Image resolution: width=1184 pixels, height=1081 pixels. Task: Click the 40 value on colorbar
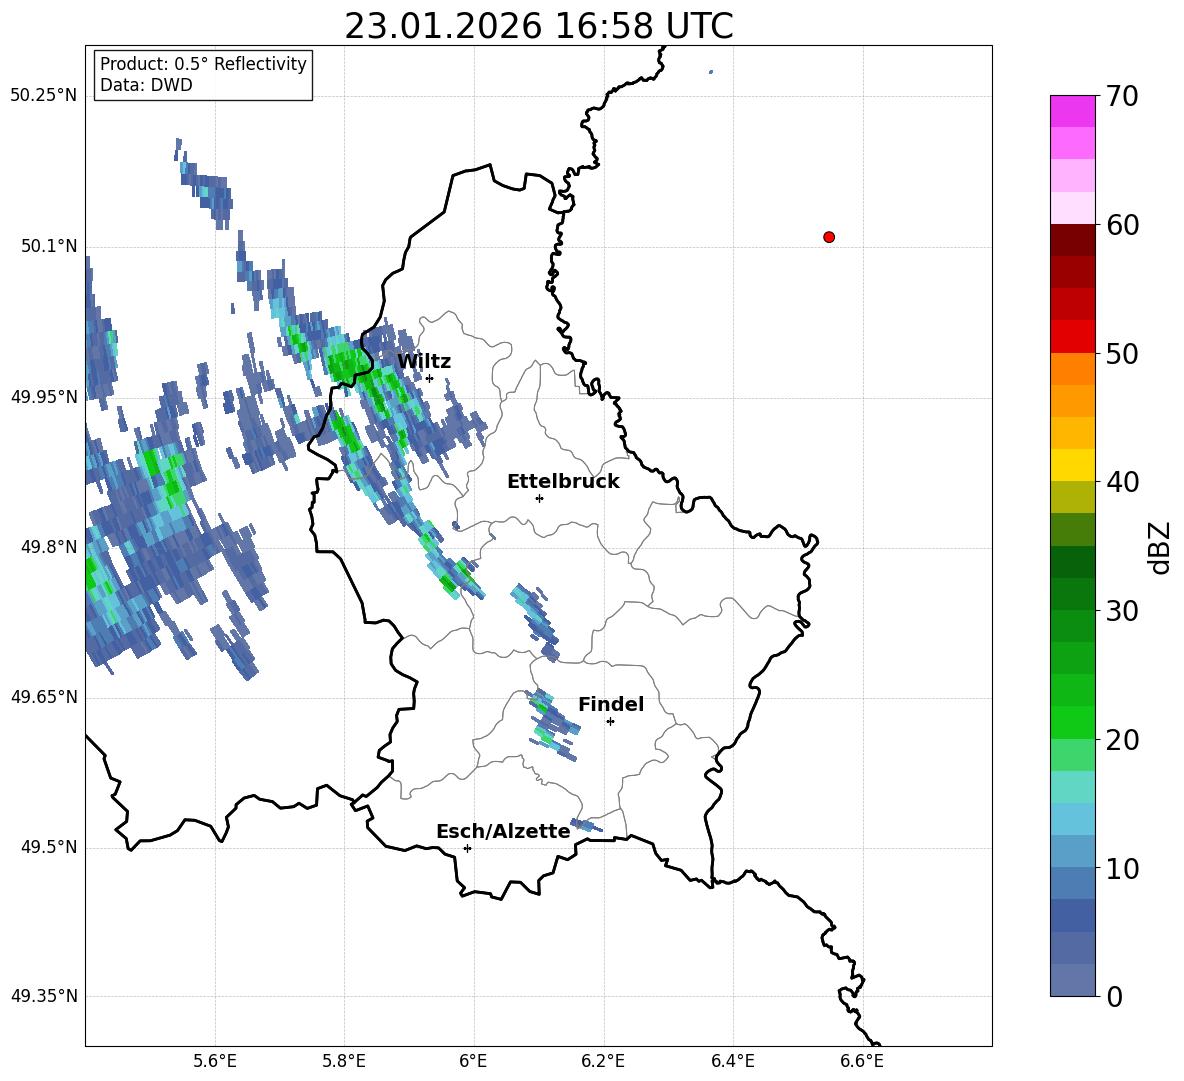point(1123,482)
